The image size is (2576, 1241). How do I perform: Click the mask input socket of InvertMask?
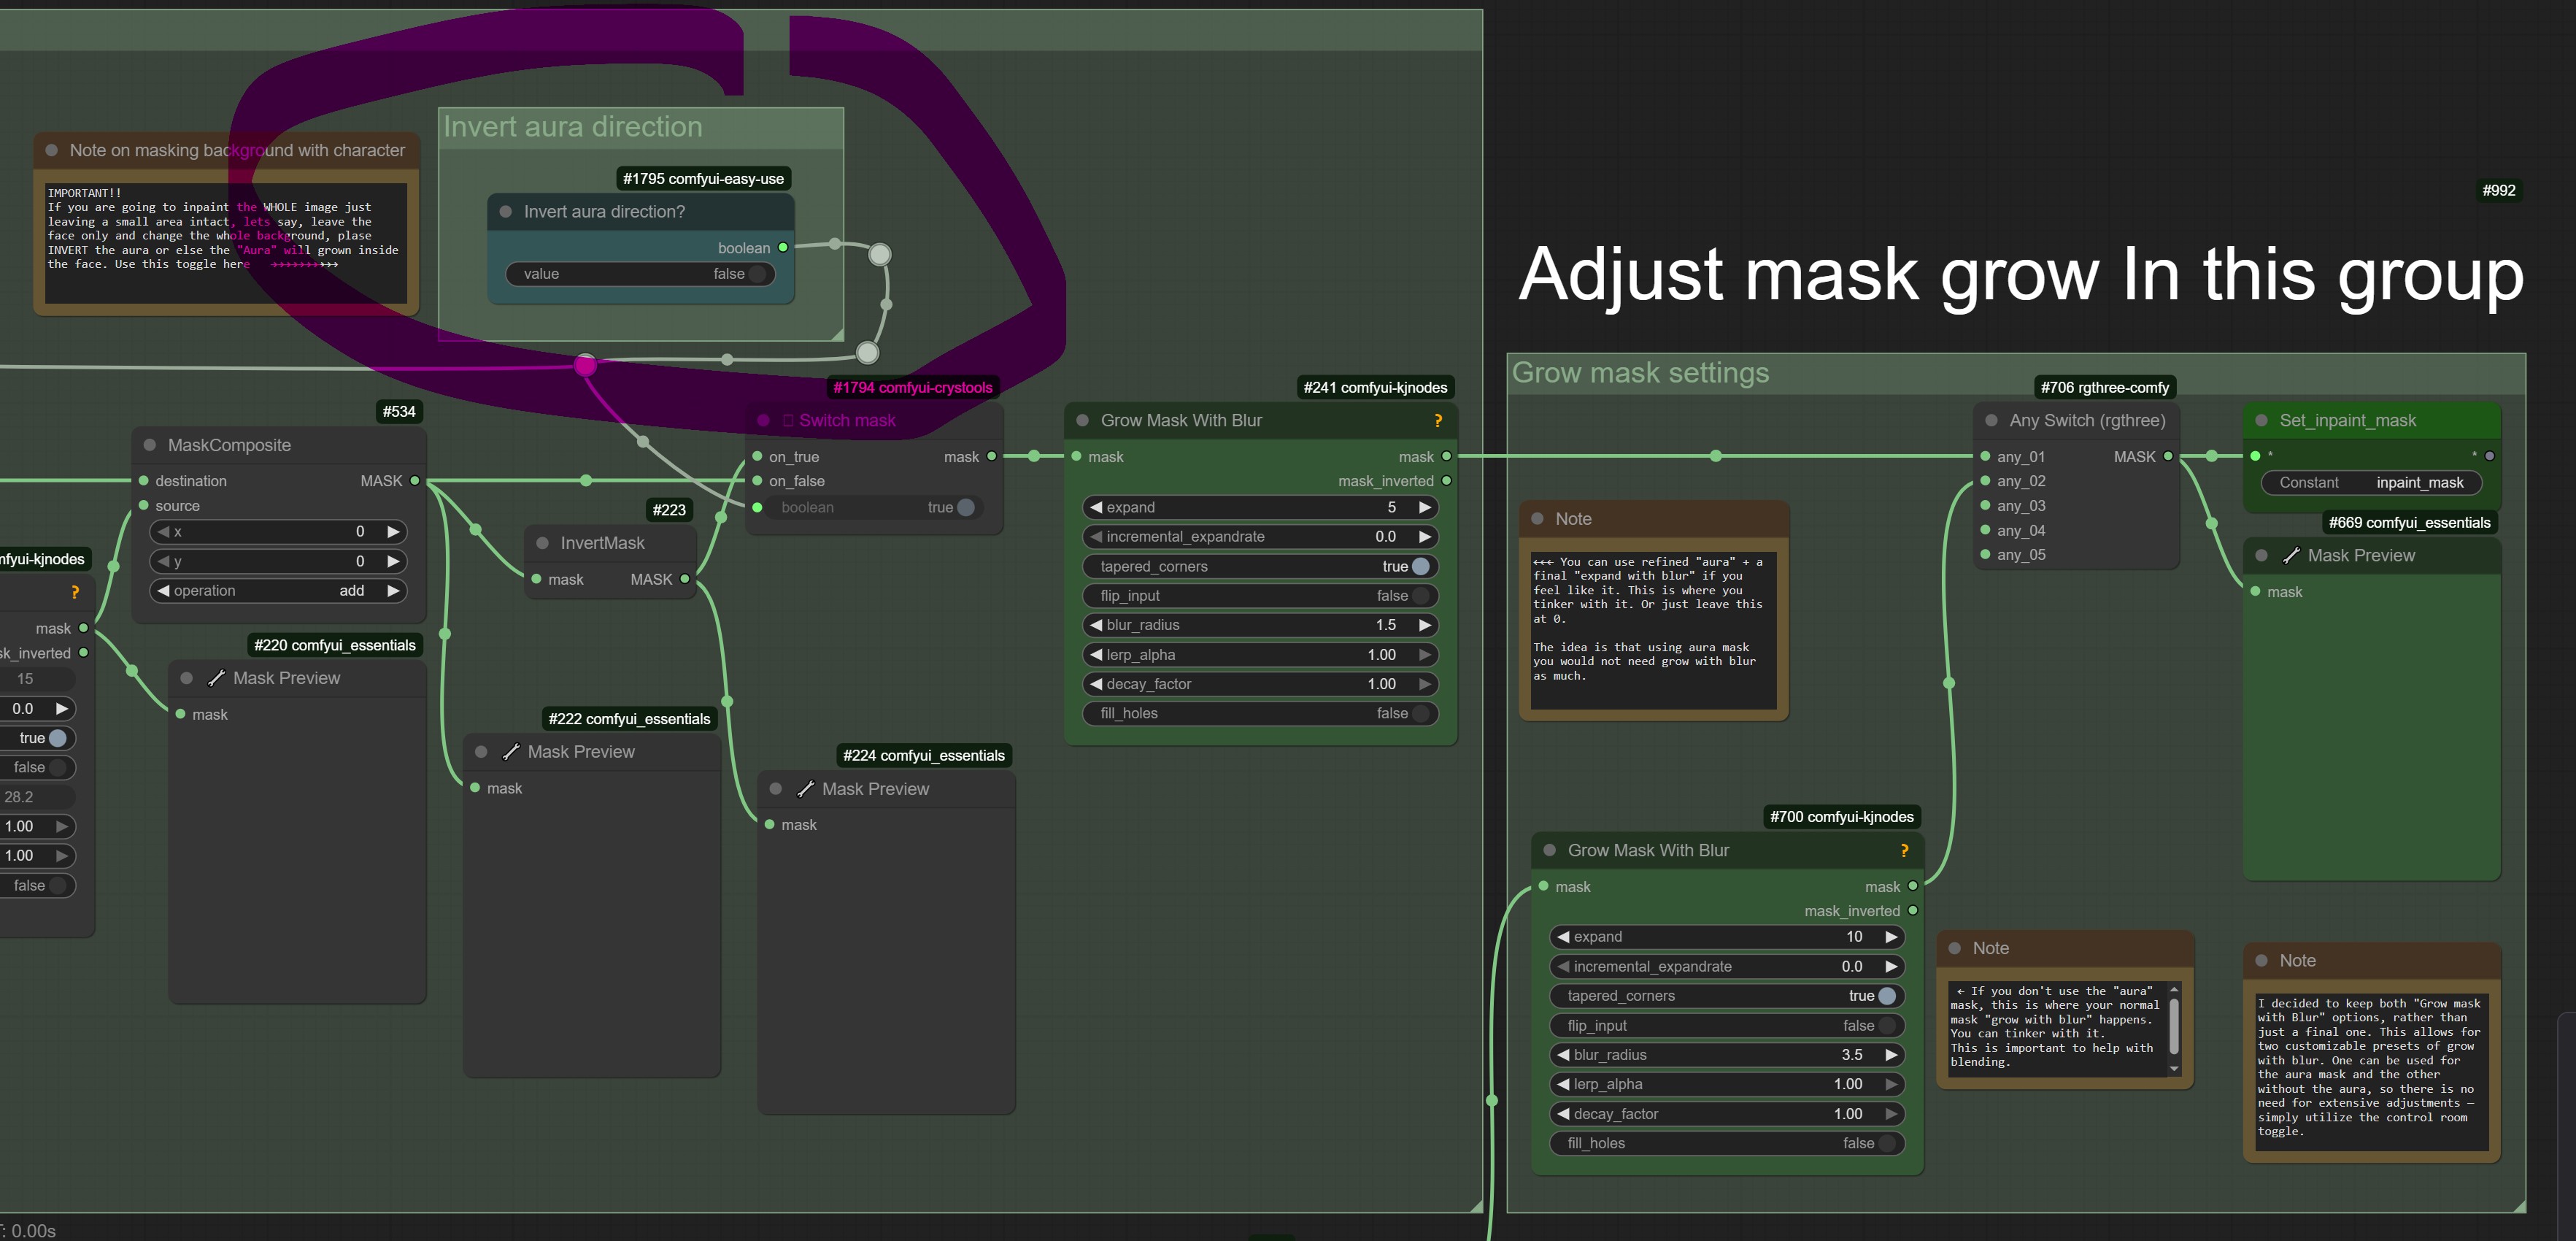tap(537, 580)
